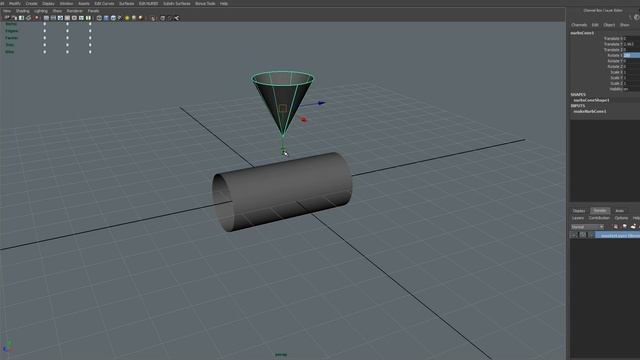The height and width of the screenshot is (360, 640).
Task: Click the green Y-axis handle below the cone
Action: point(283,151)
